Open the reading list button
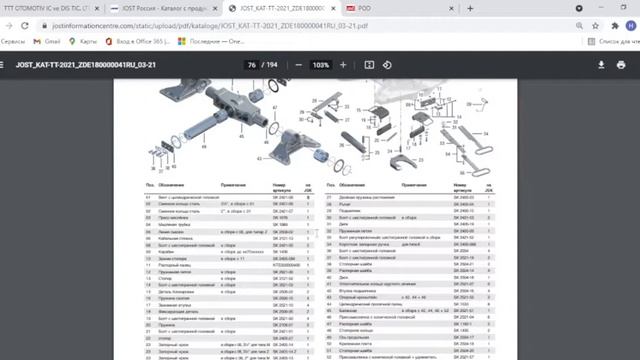 click(613, 41)
